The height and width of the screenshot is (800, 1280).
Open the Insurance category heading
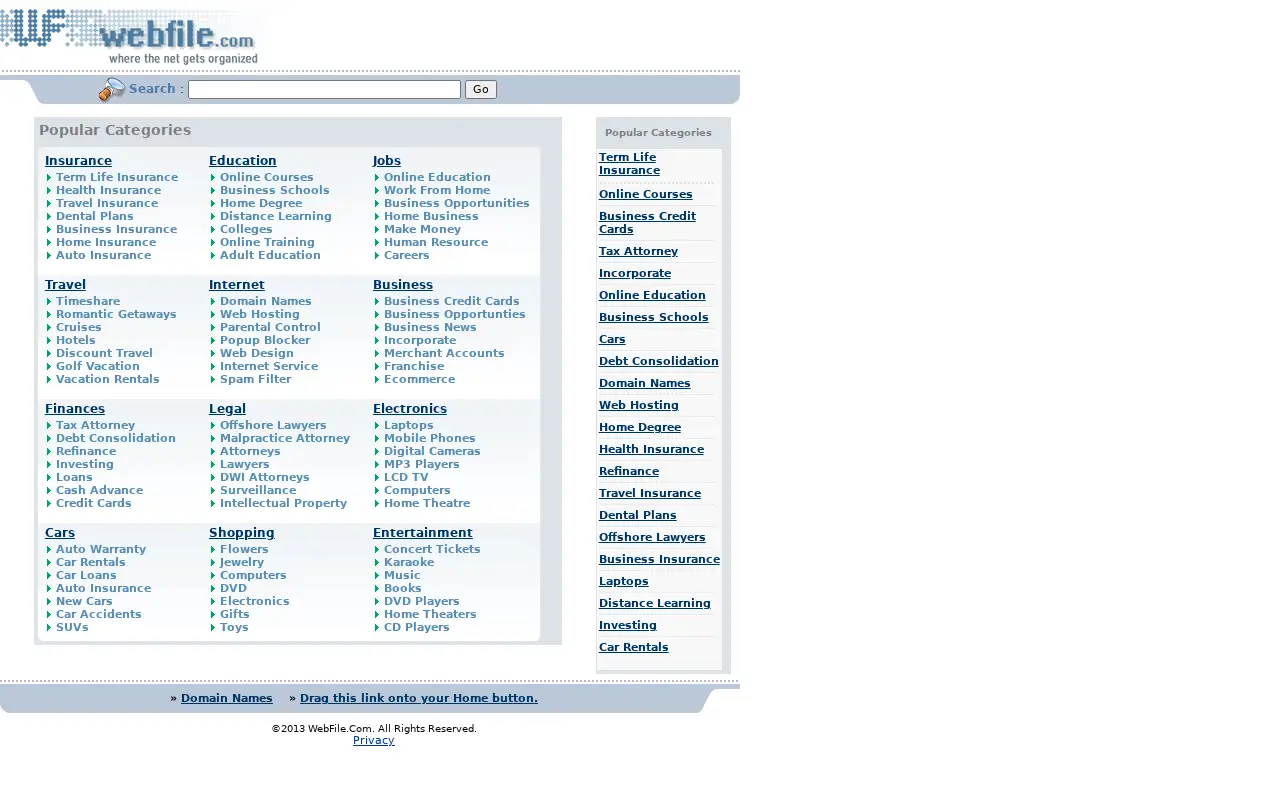[x=78, y=161]
